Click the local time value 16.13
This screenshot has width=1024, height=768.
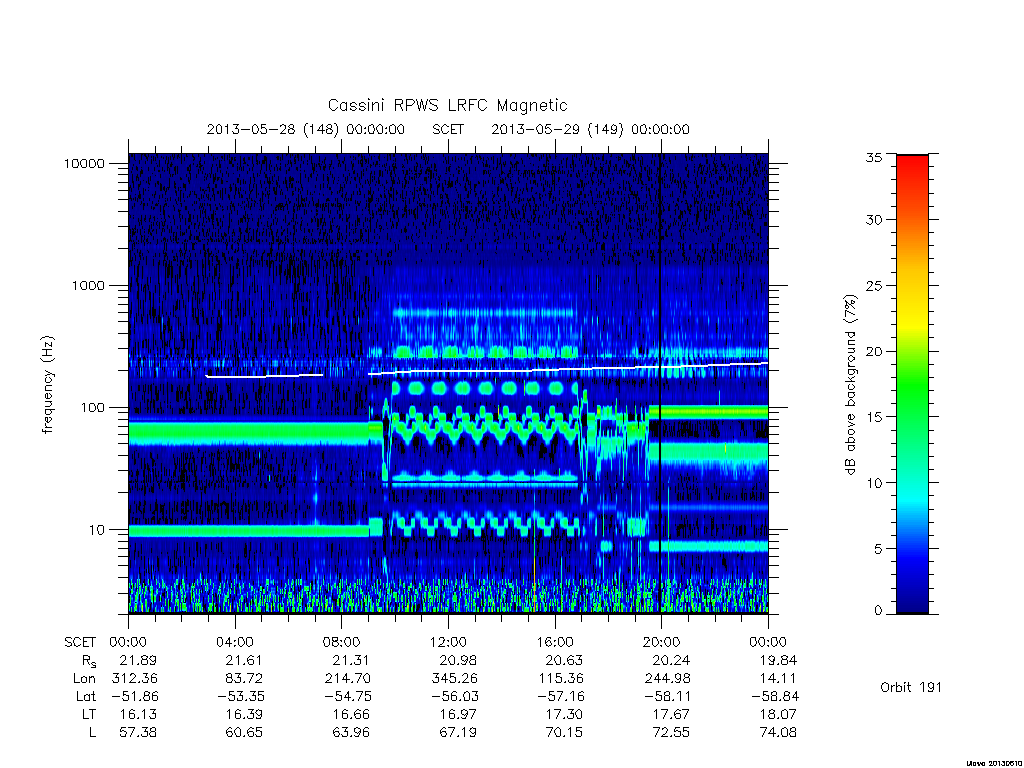pyautogui.click(x=138, y=714)
